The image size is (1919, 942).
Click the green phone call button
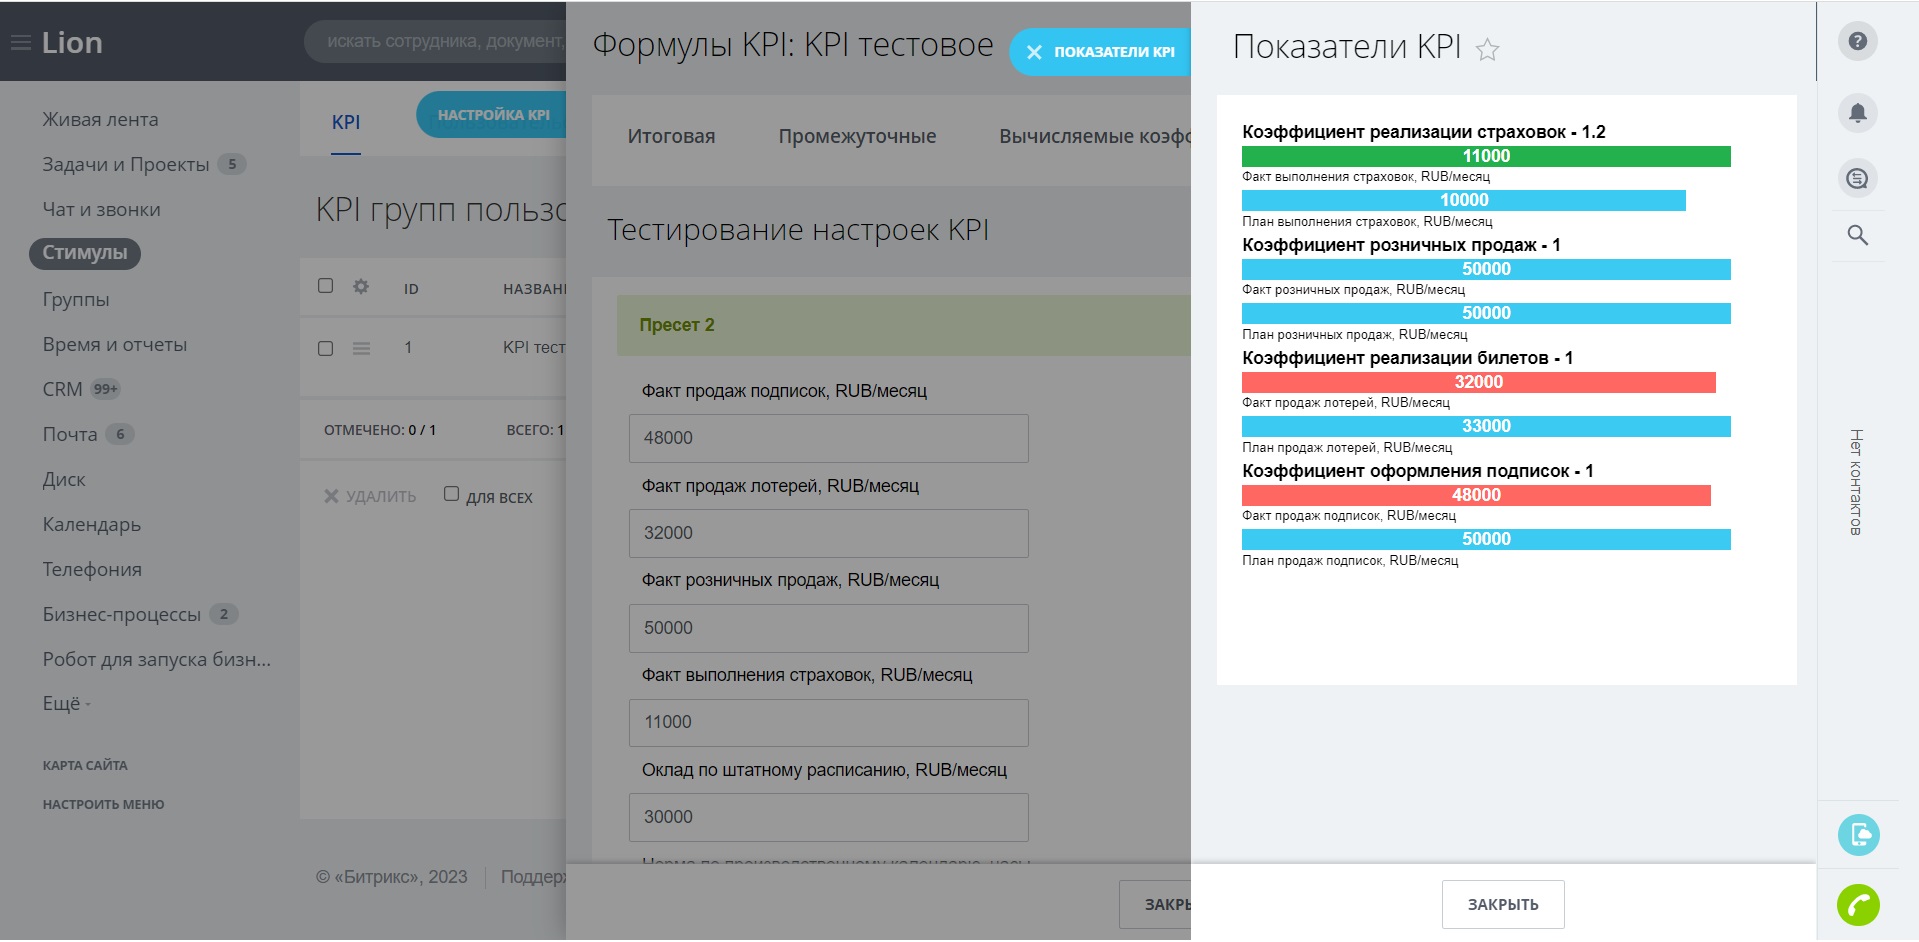pyautogui.click(x=1857, y=905)
